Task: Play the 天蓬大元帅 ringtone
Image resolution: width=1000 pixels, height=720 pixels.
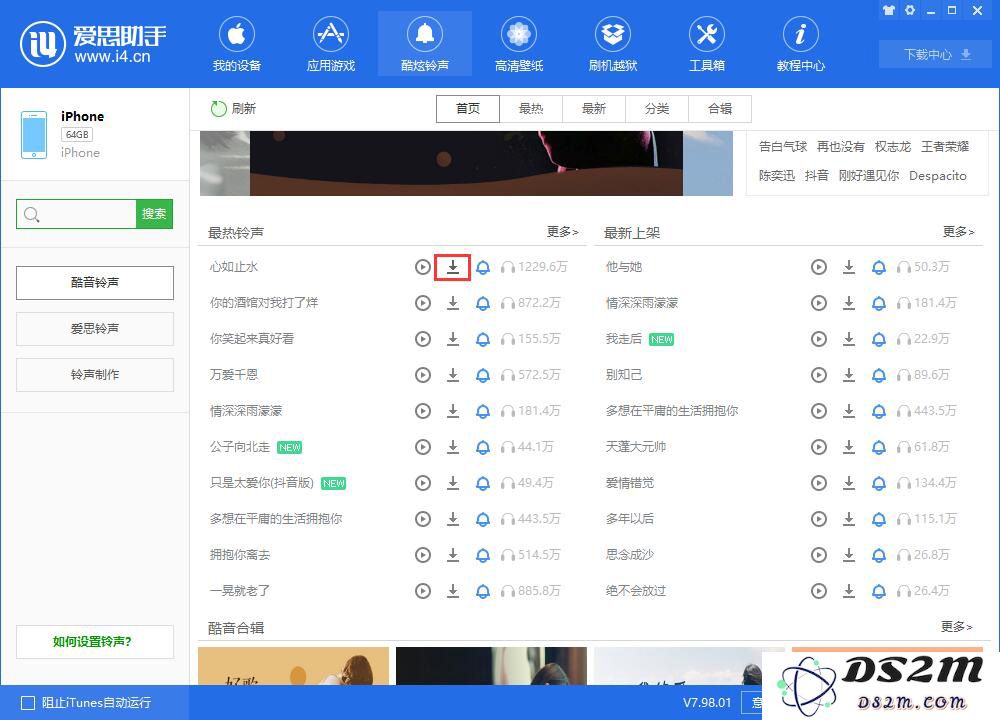Action: [x=819, y=447]
